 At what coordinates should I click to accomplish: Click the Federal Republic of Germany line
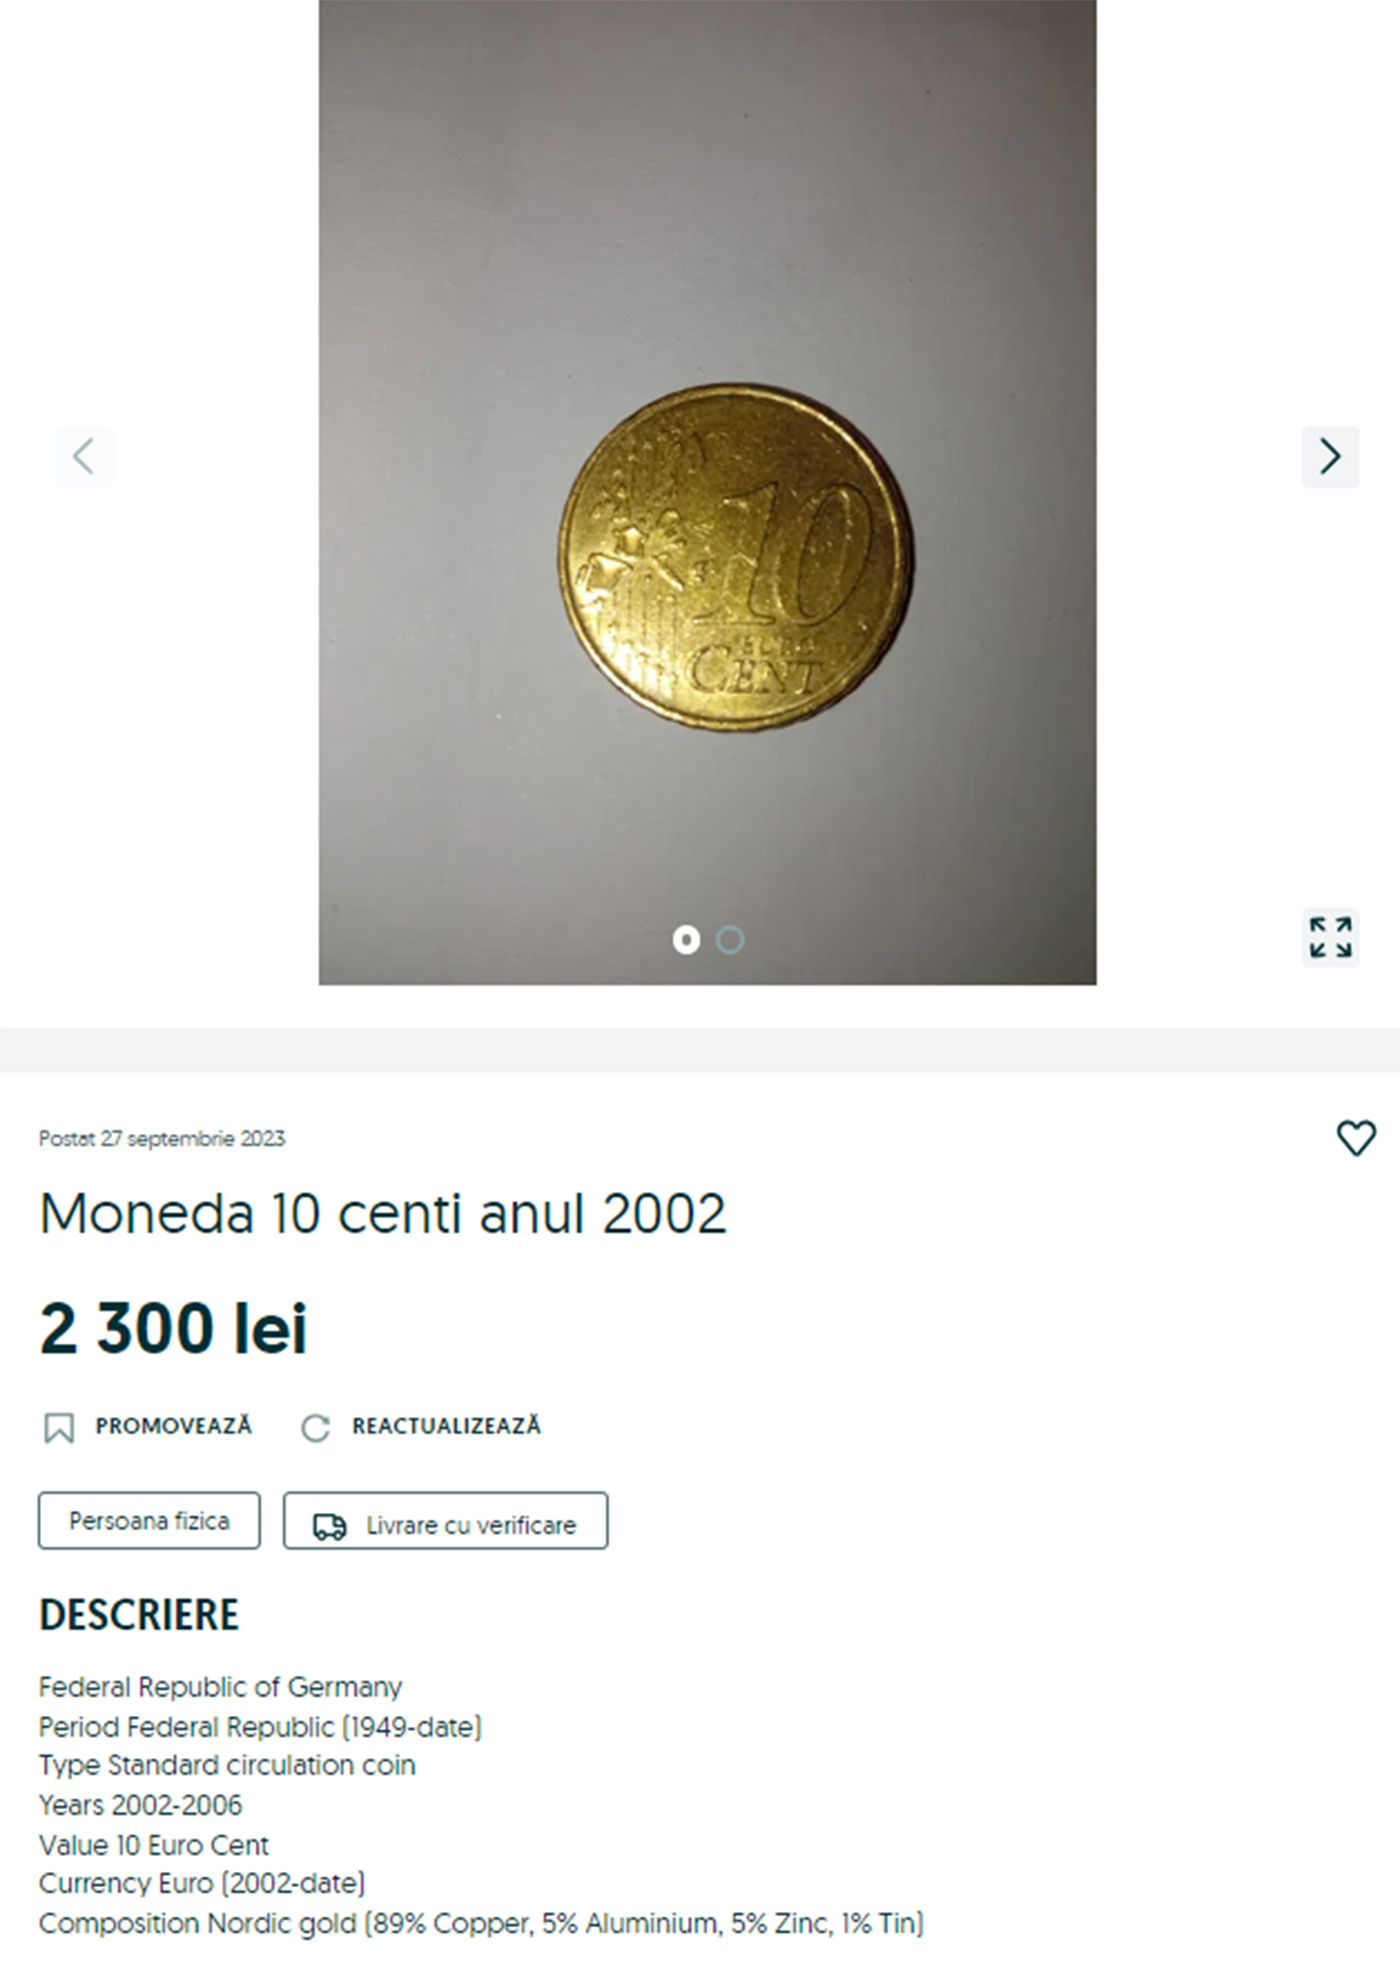pyautogui.click(x=220, y=1687)
